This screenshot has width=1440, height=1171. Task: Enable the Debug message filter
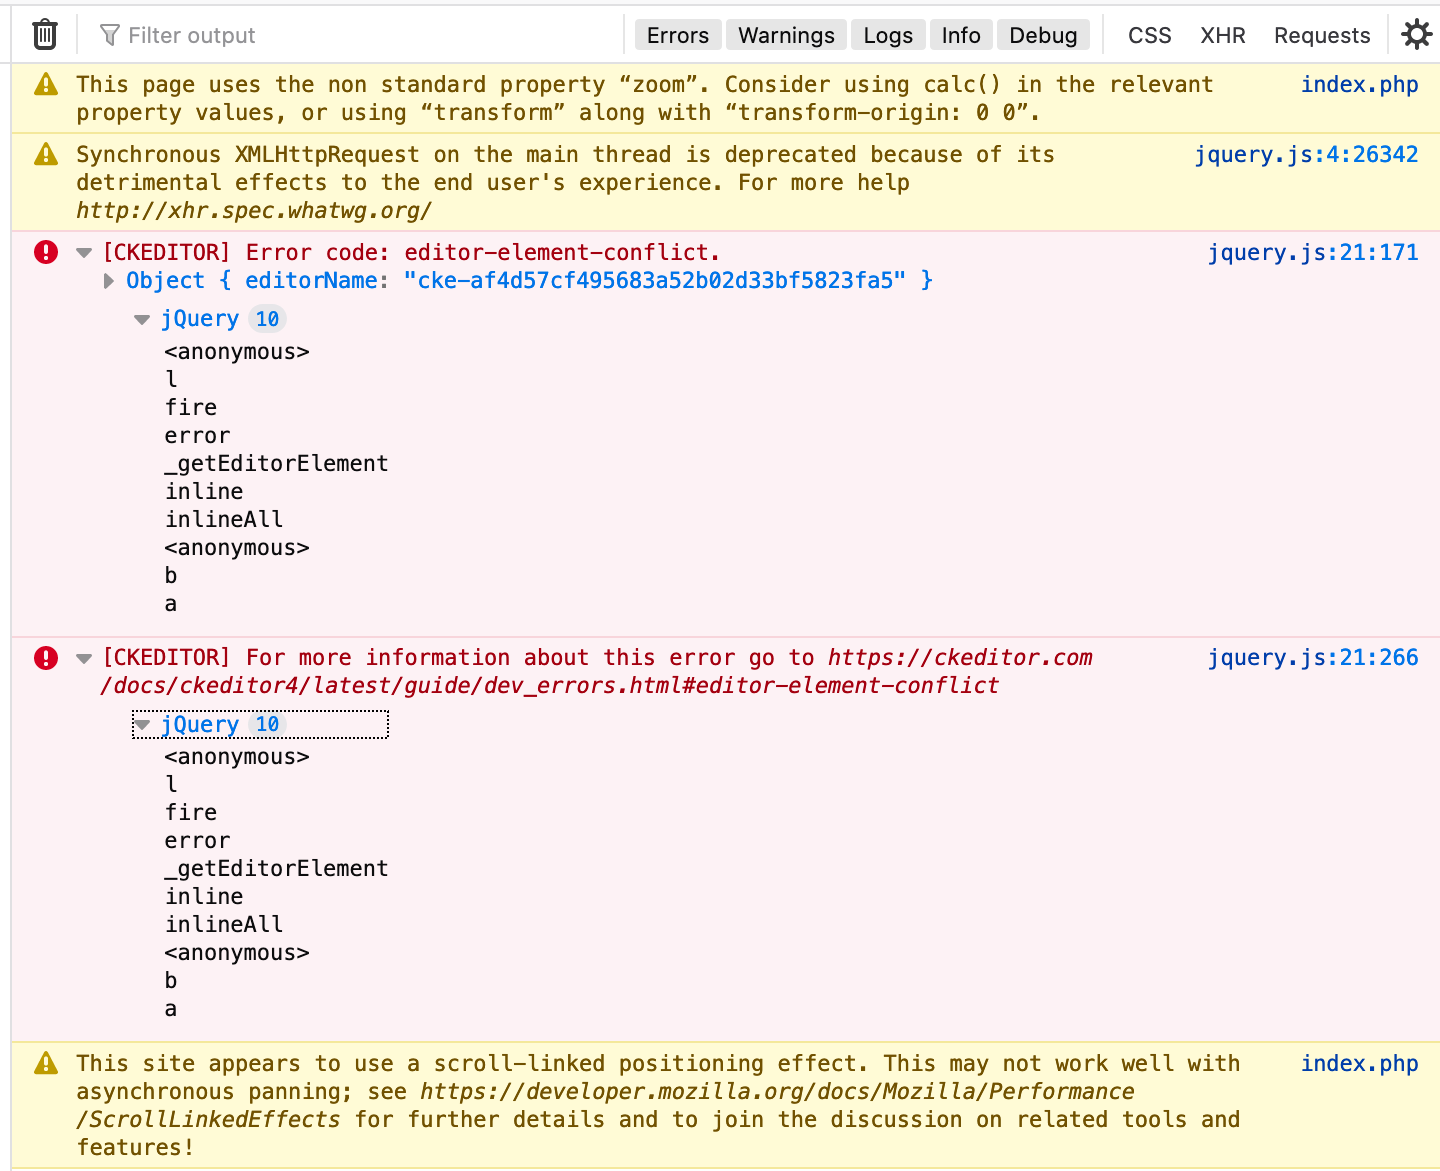click(x=1043, y=34)
